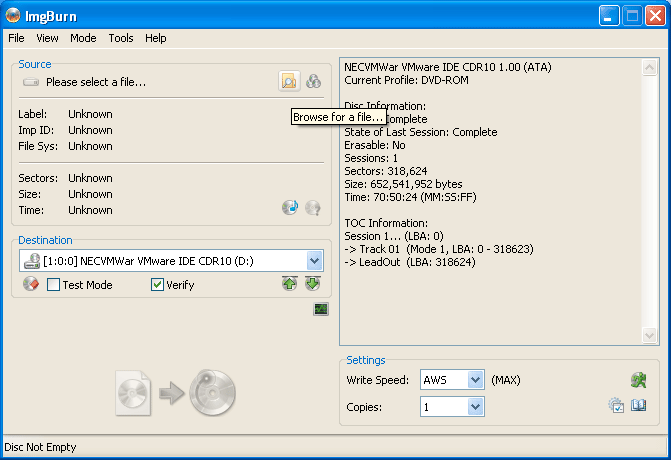
Task: Click the large Write disc image button
Action: (x=176, y=393)
